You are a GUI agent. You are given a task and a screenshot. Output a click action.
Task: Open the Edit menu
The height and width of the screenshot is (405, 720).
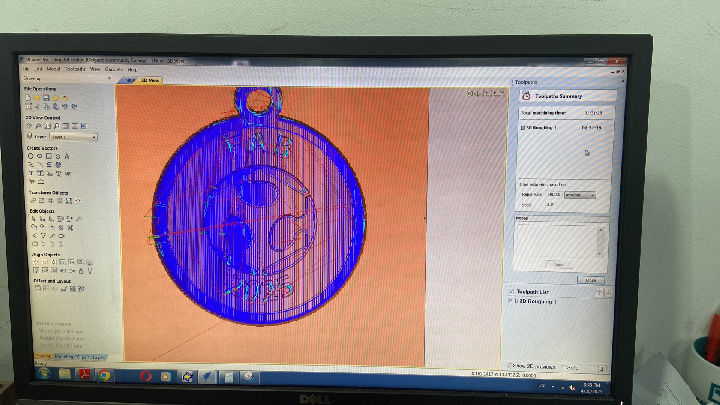pyautogui.click(x=39, y=69)
